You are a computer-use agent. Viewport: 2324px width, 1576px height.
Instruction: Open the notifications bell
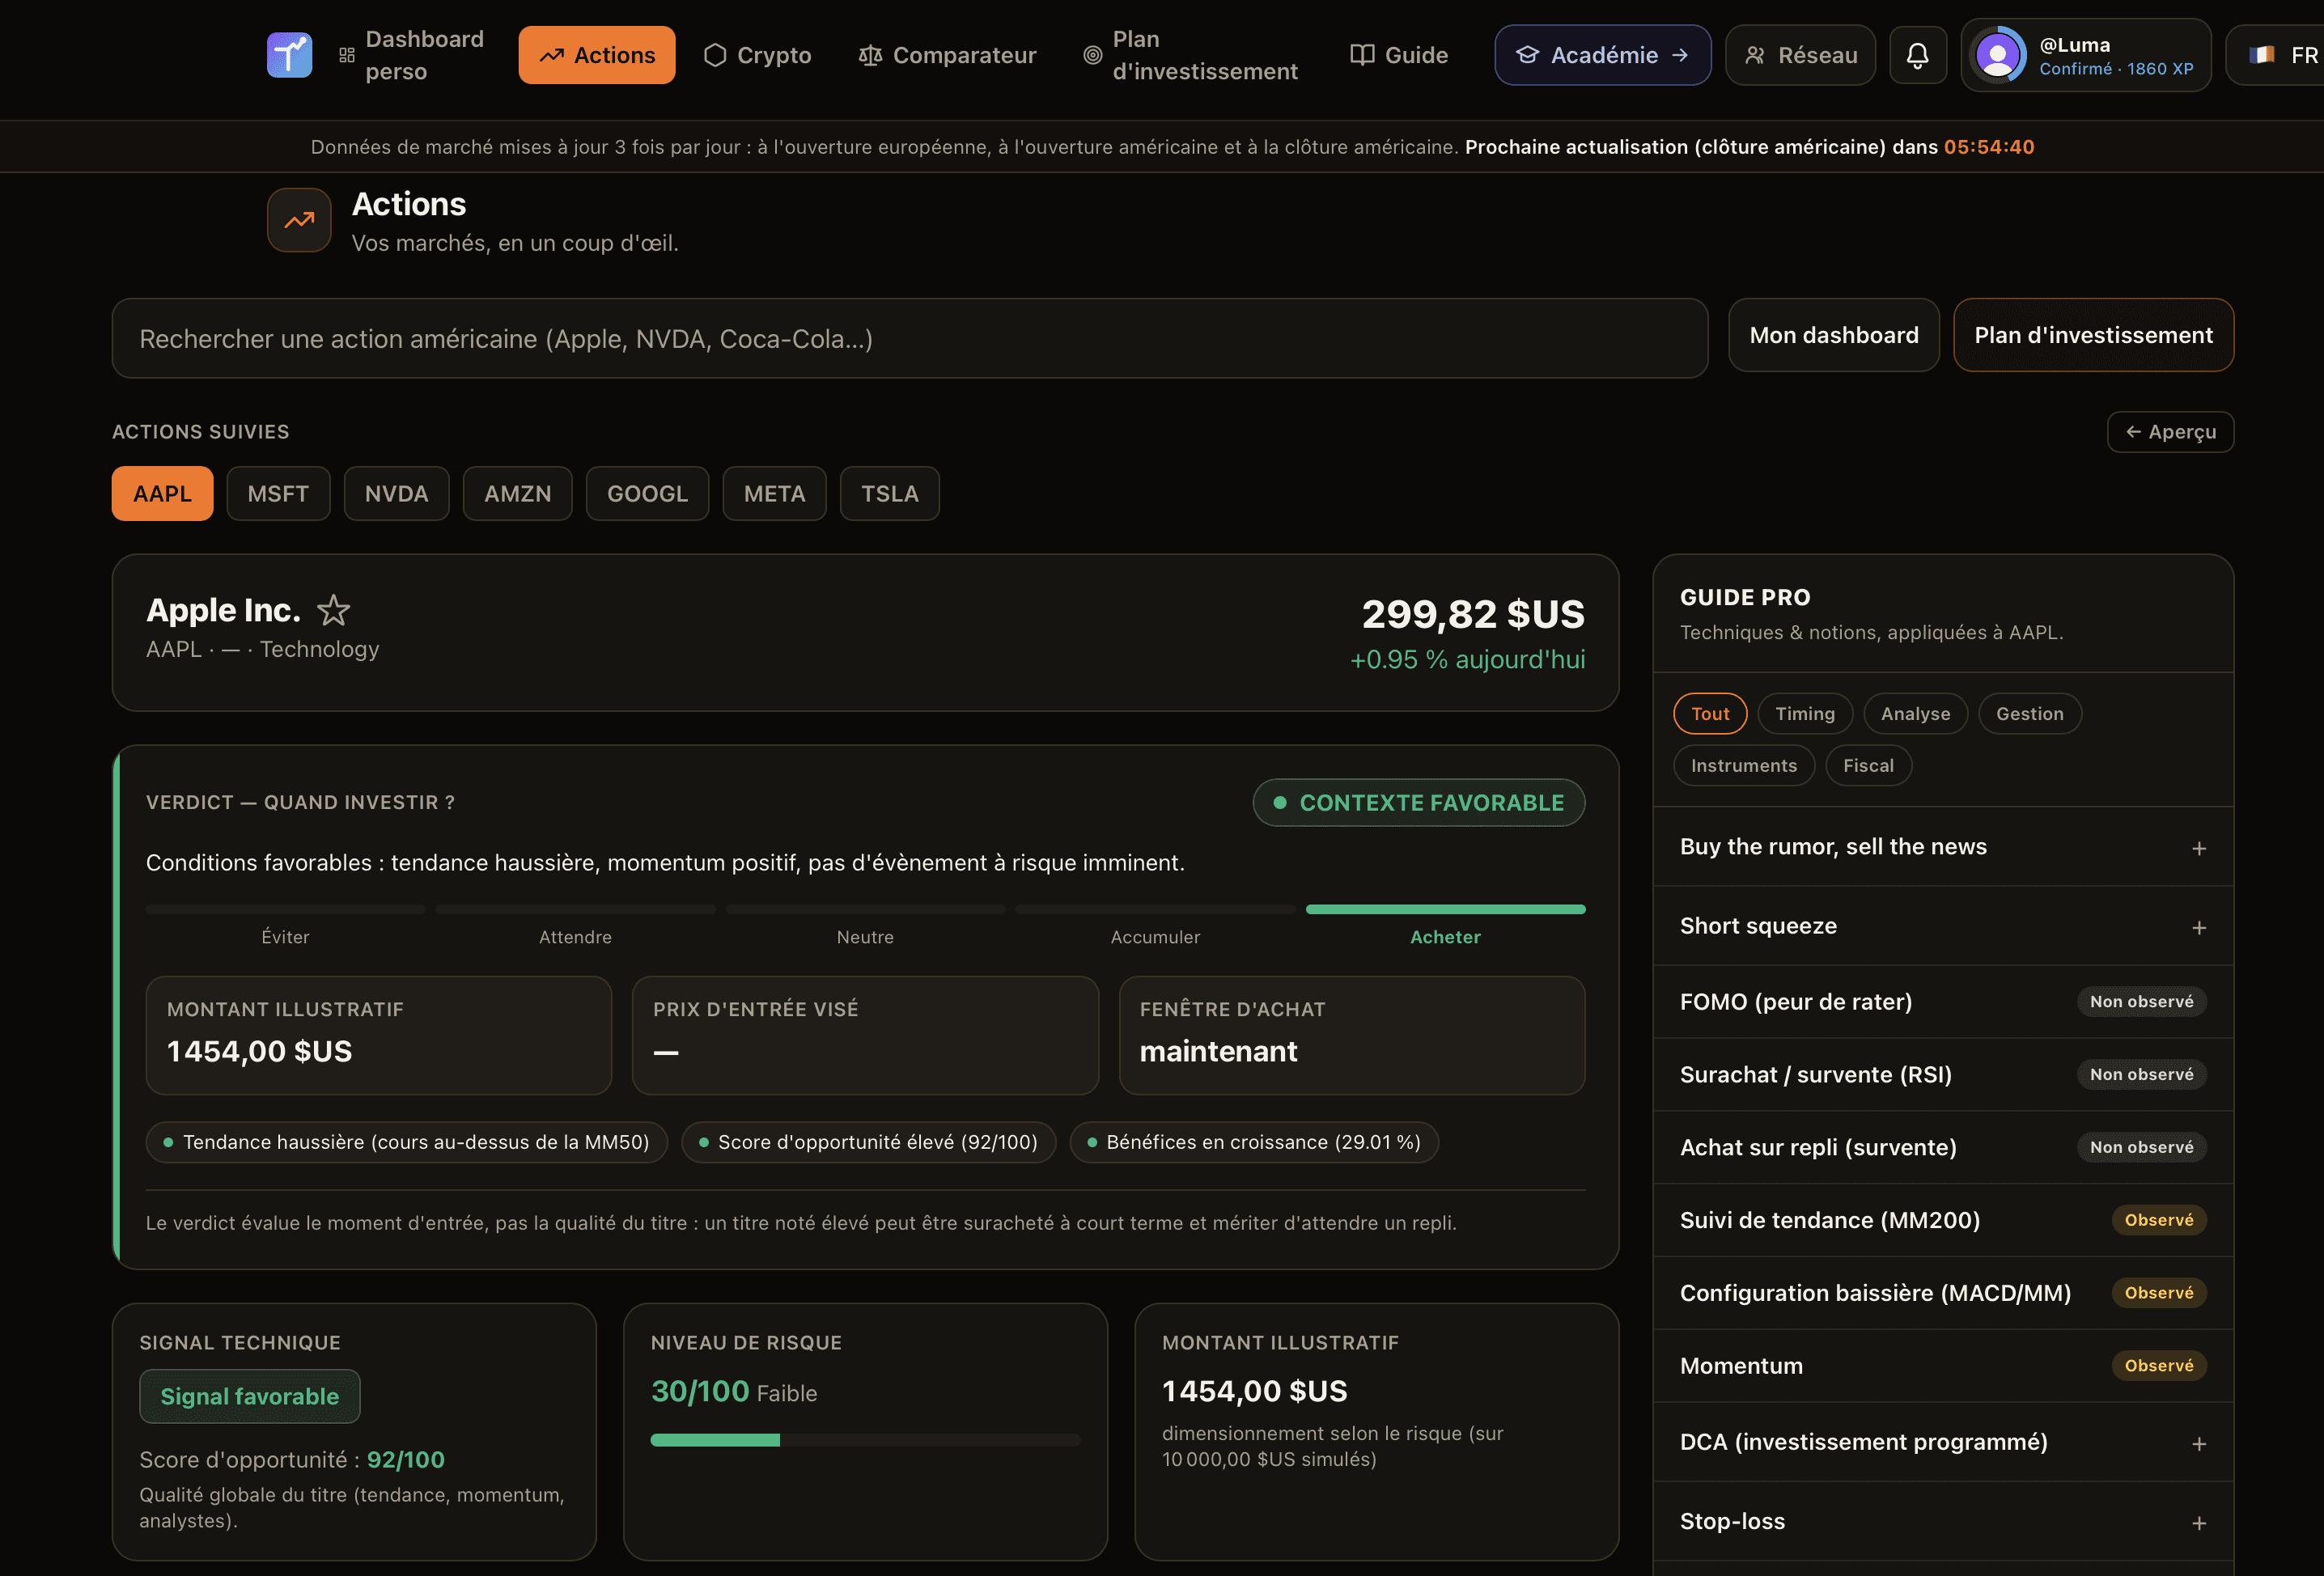pos(1917,55)
